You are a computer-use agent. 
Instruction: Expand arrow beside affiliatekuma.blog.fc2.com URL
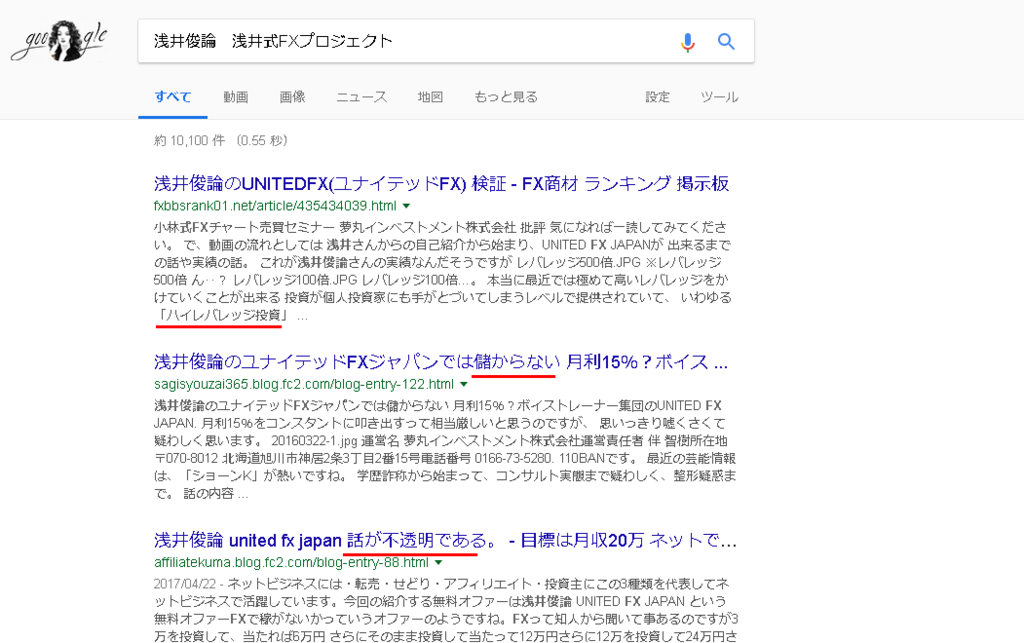point(439,563)
